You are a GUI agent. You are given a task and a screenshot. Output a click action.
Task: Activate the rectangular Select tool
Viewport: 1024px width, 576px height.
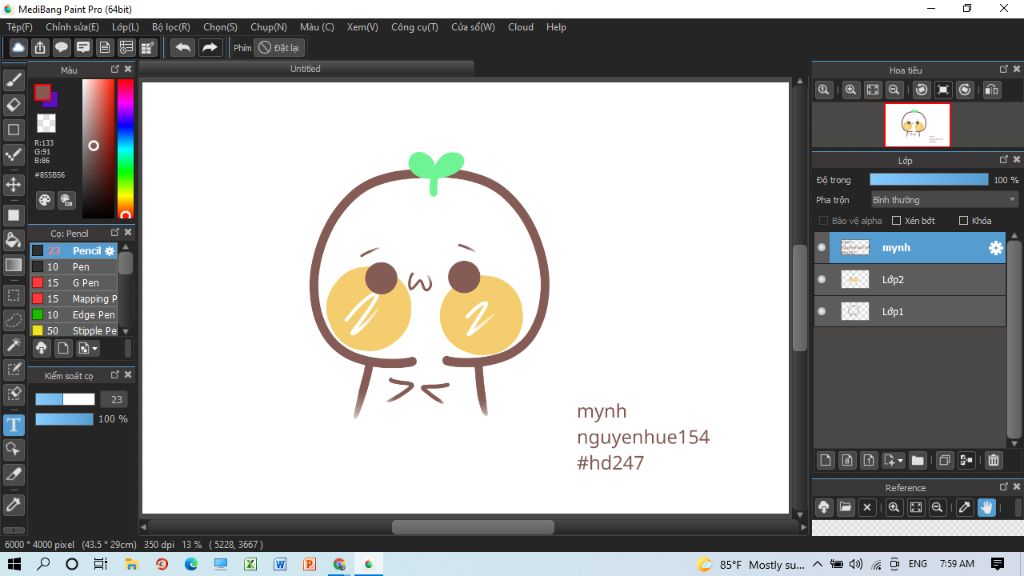pos(14,295)
